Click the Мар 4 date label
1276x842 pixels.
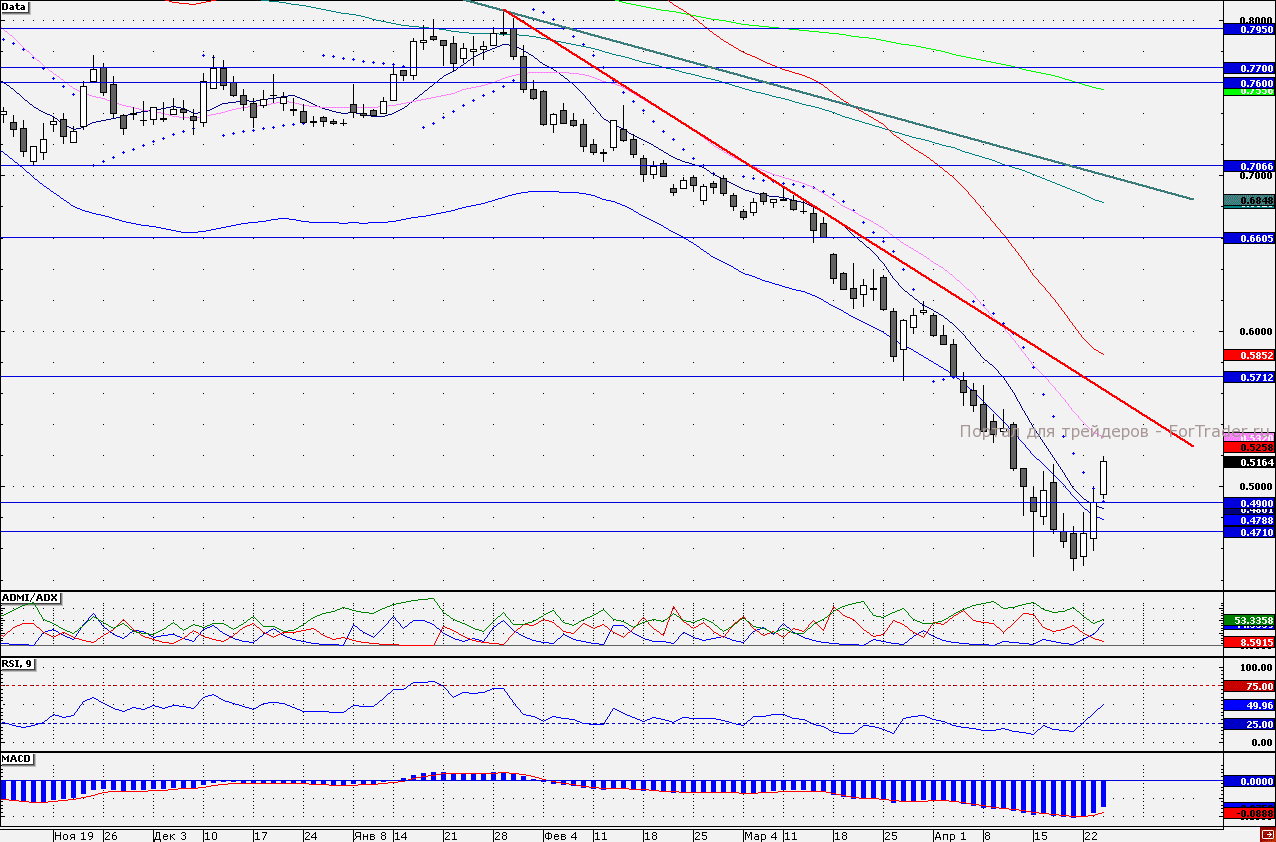tap(760, 835)
